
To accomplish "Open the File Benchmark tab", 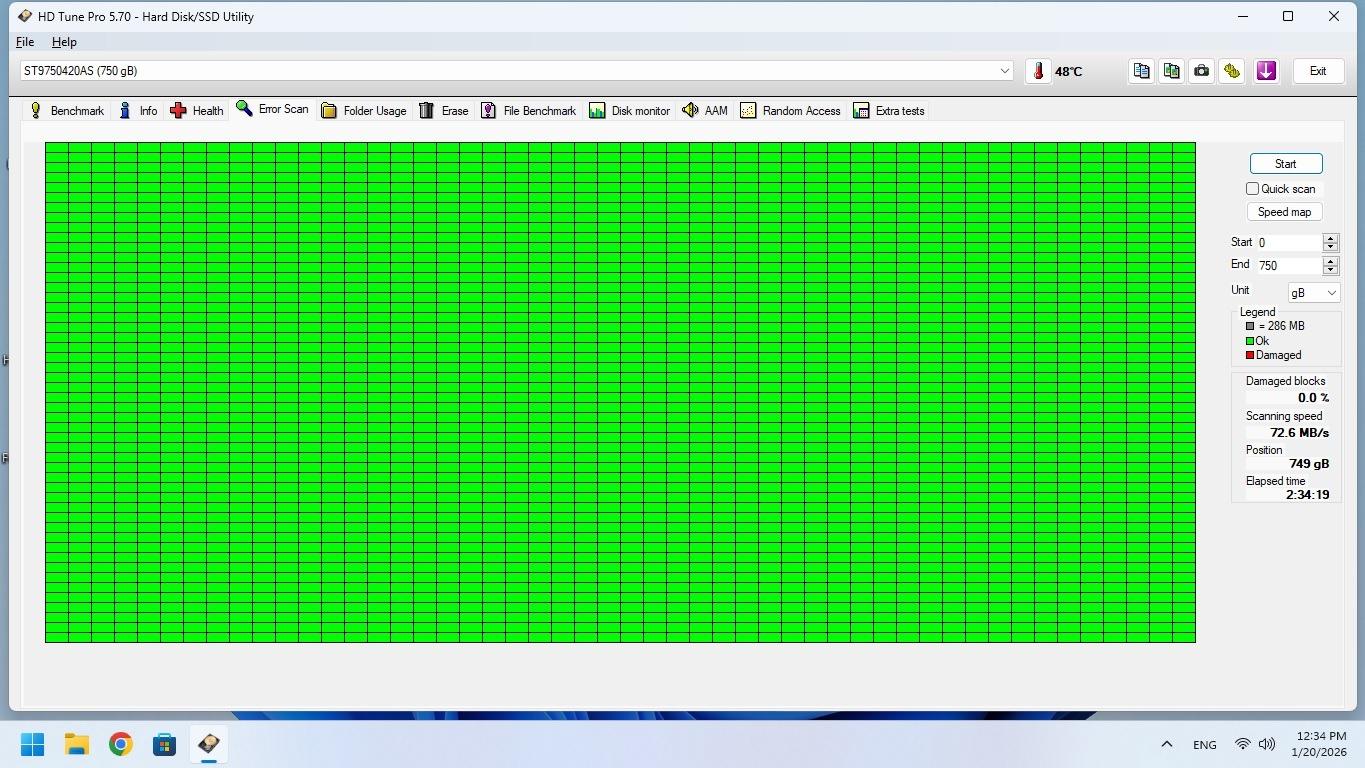I will pyautogui.click(x=528, y=110).
